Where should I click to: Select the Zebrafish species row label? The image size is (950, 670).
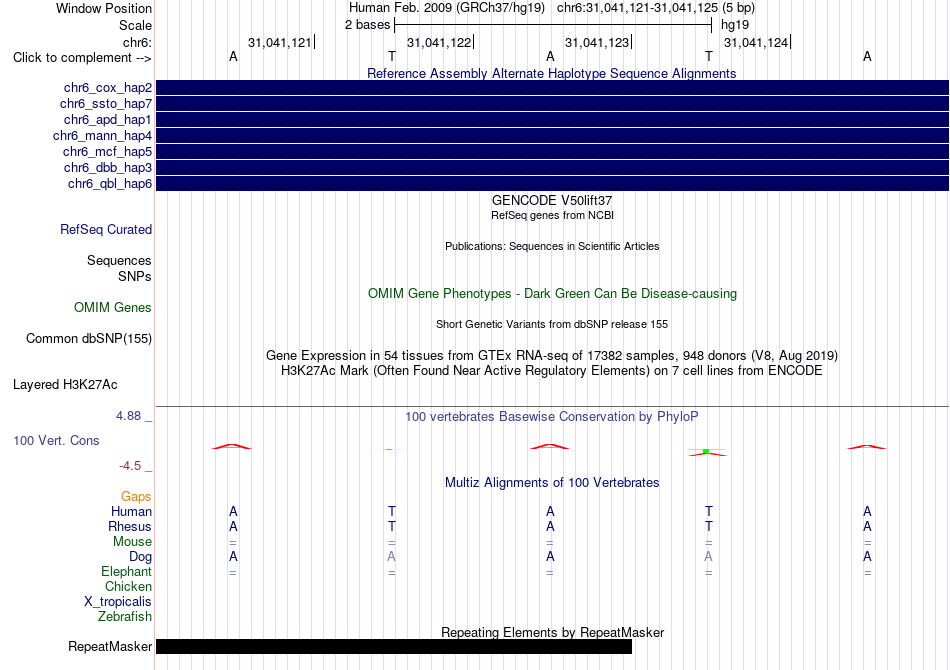tap(125, 617)
